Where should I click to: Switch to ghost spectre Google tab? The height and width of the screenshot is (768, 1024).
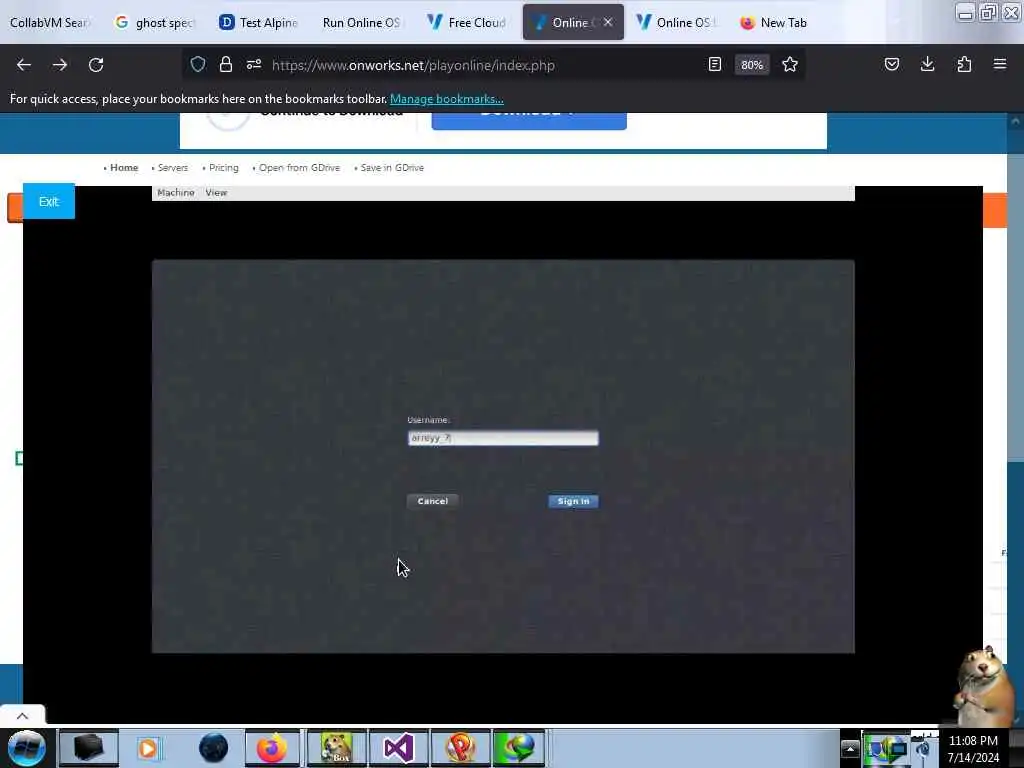(x=156, y=22)
